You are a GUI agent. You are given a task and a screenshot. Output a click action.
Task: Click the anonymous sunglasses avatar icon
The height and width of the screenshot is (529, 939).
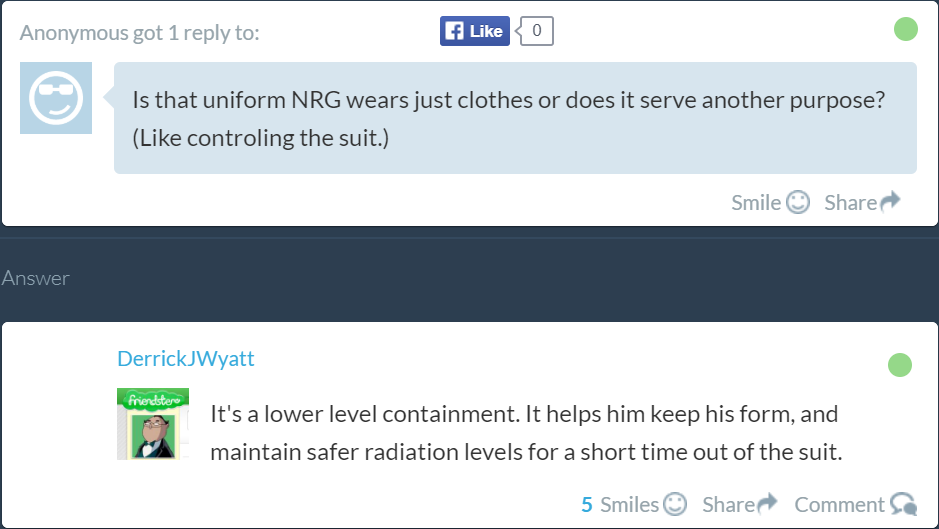56,98
